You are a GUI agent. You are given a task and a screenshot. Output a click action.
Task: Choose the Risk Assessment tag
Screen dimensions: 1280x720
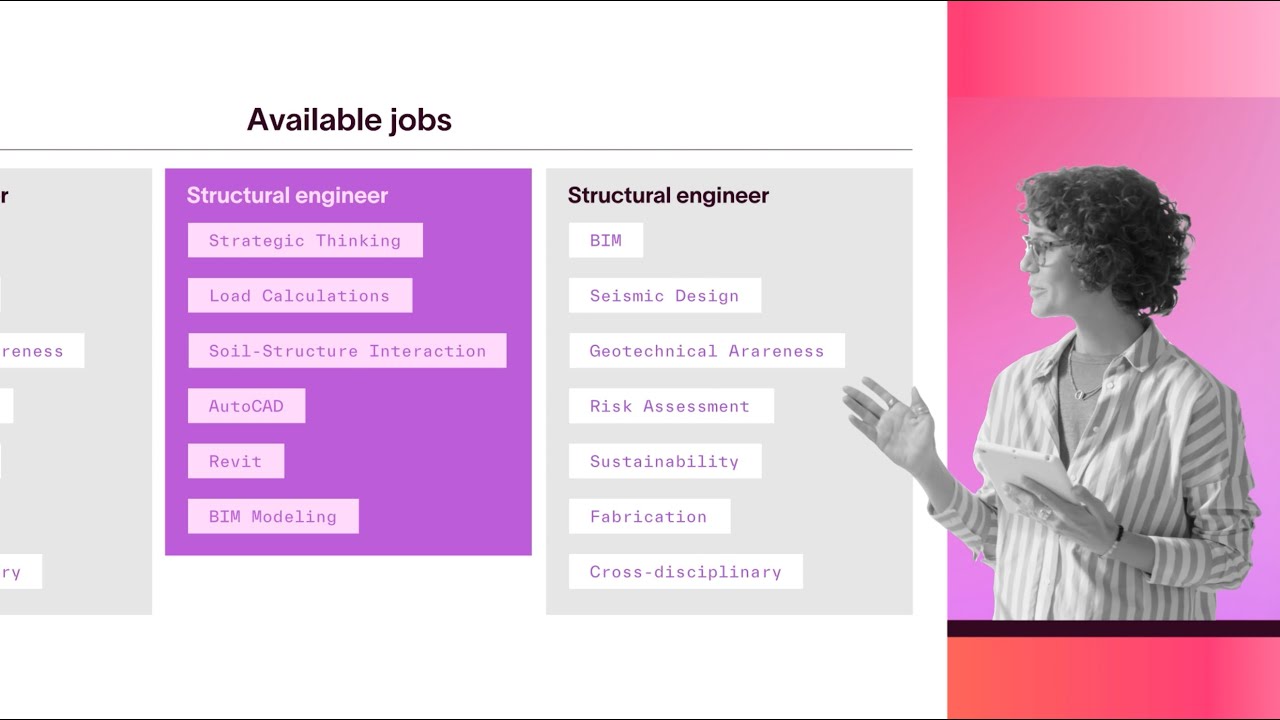coord(671,406)
